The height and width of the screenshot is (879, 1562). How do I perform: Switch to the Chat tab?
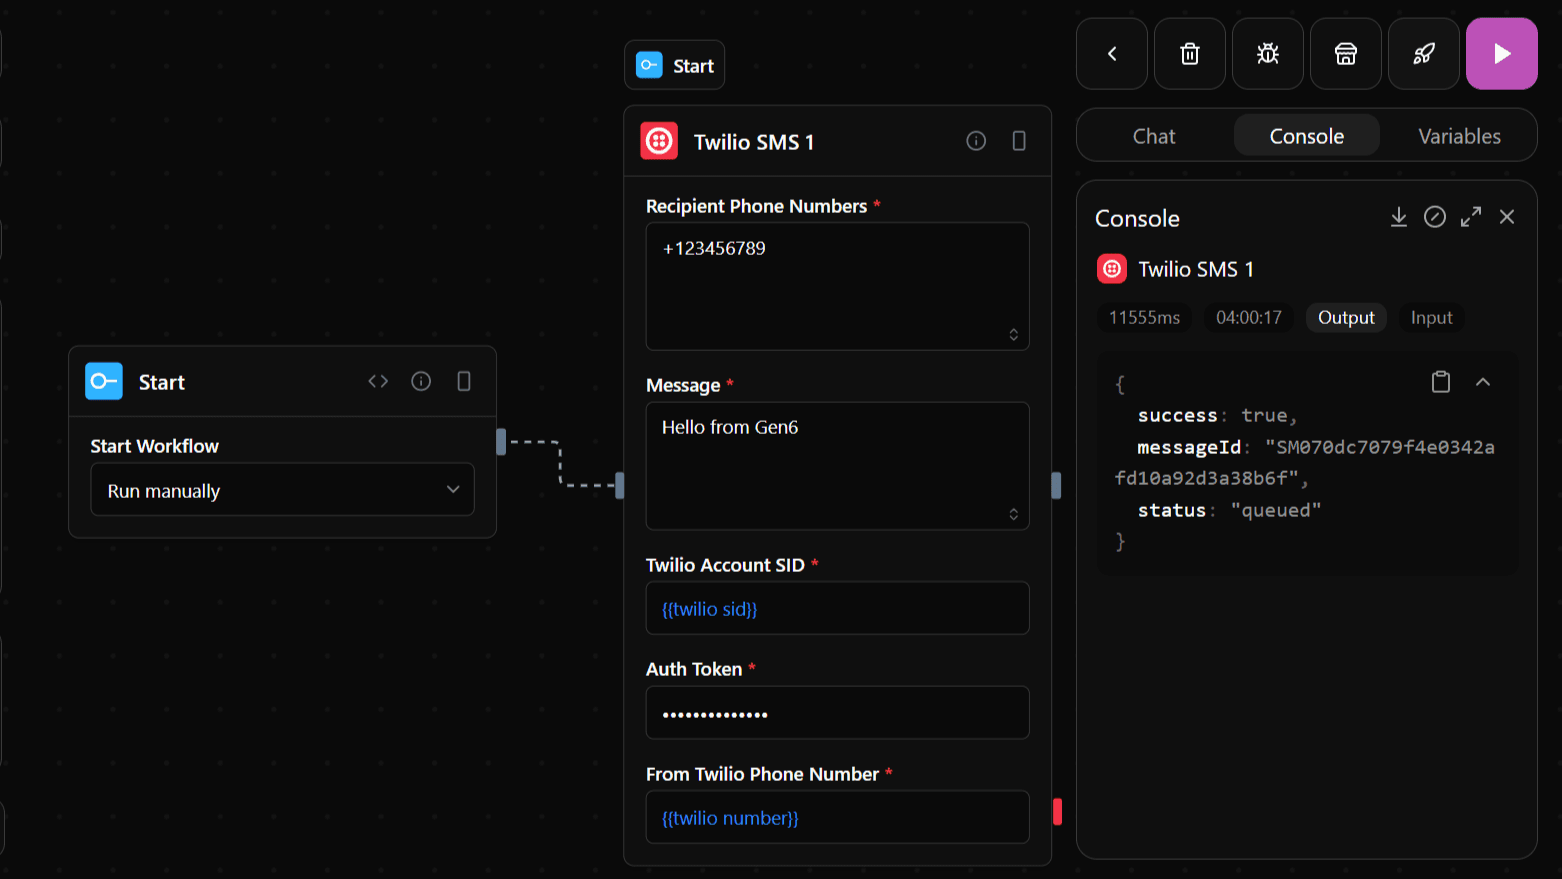(1154, 135)
